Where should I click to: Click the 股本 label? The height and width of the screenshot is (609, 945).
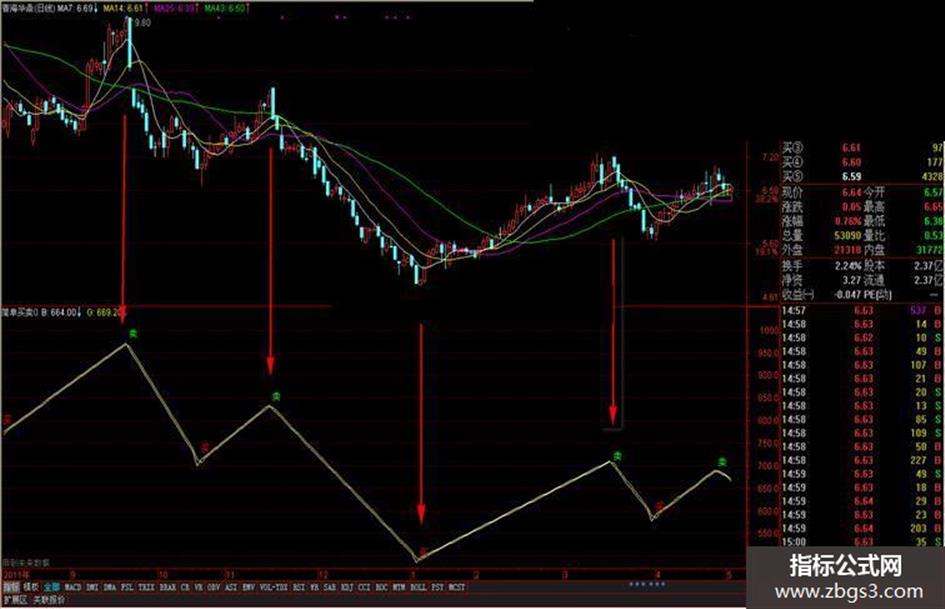coord(875,265)
